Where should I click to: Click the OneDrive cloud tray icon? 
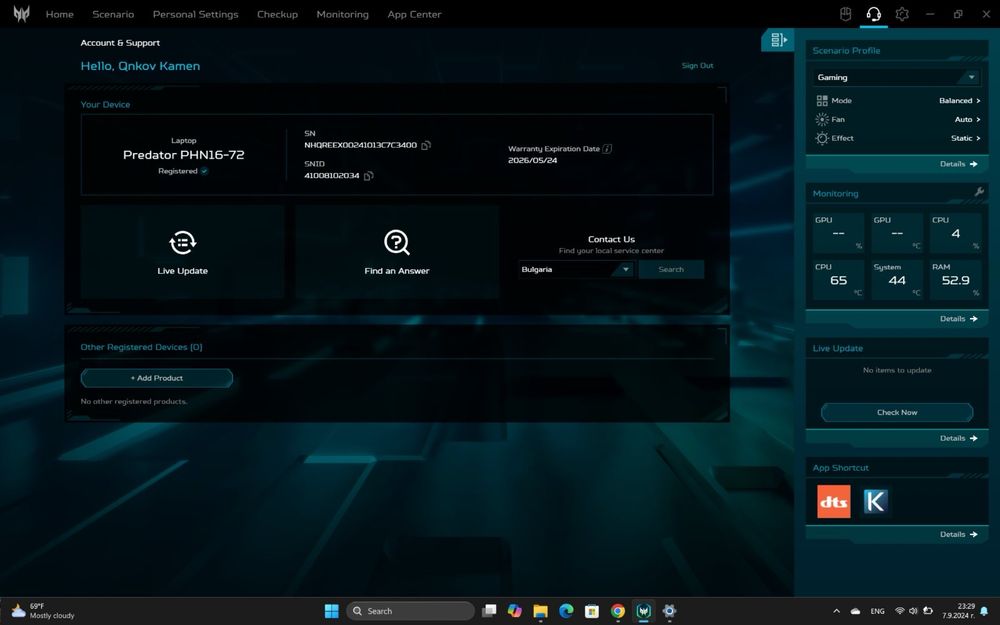[x=856, y=611]
